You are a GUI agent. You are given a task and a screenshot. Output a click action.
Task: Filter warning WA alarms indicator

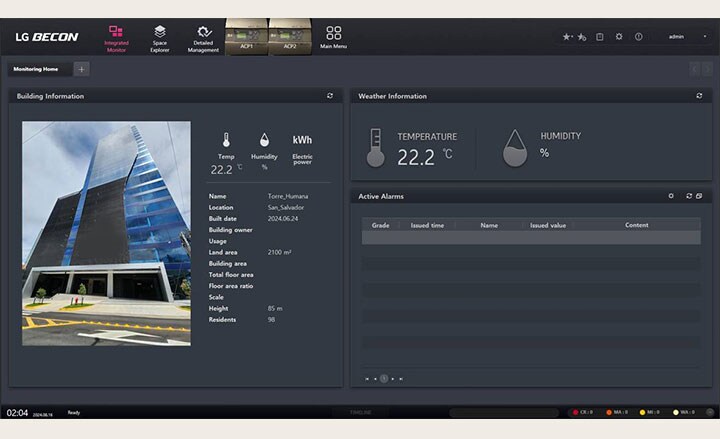[x=684, y=412]
